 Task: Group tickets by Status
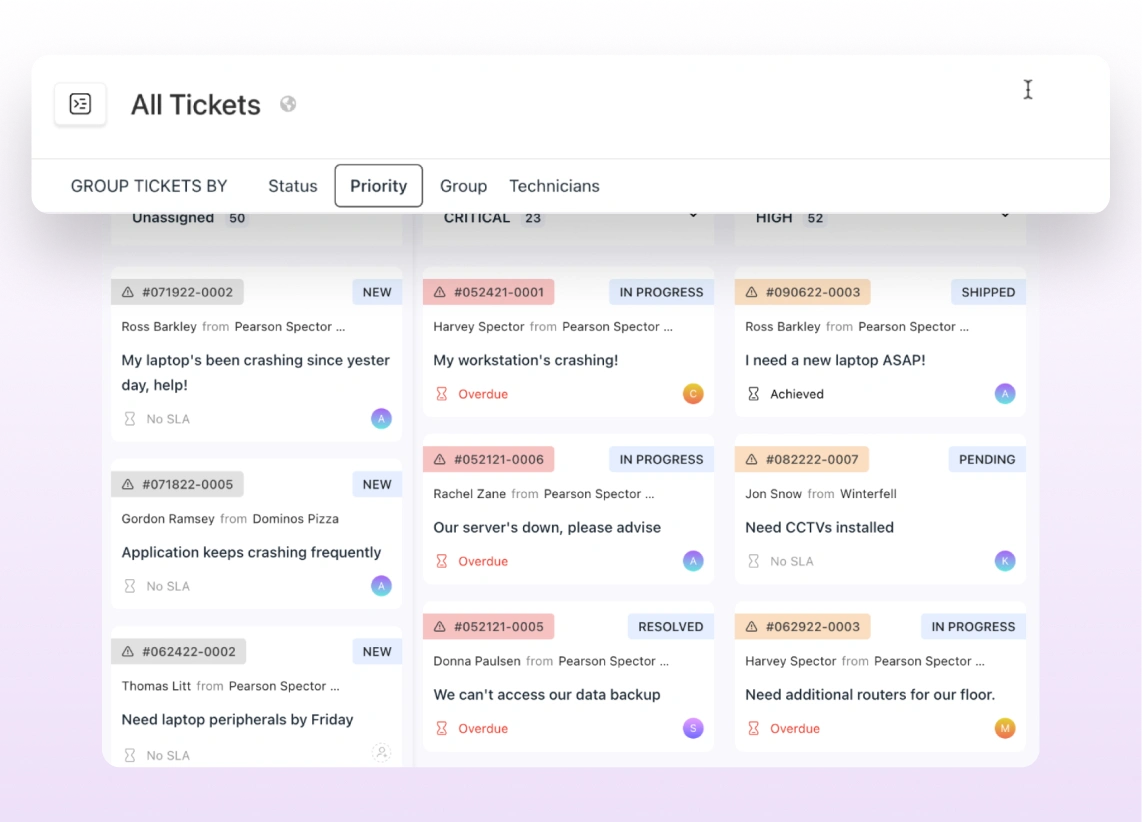click(292, 186)
